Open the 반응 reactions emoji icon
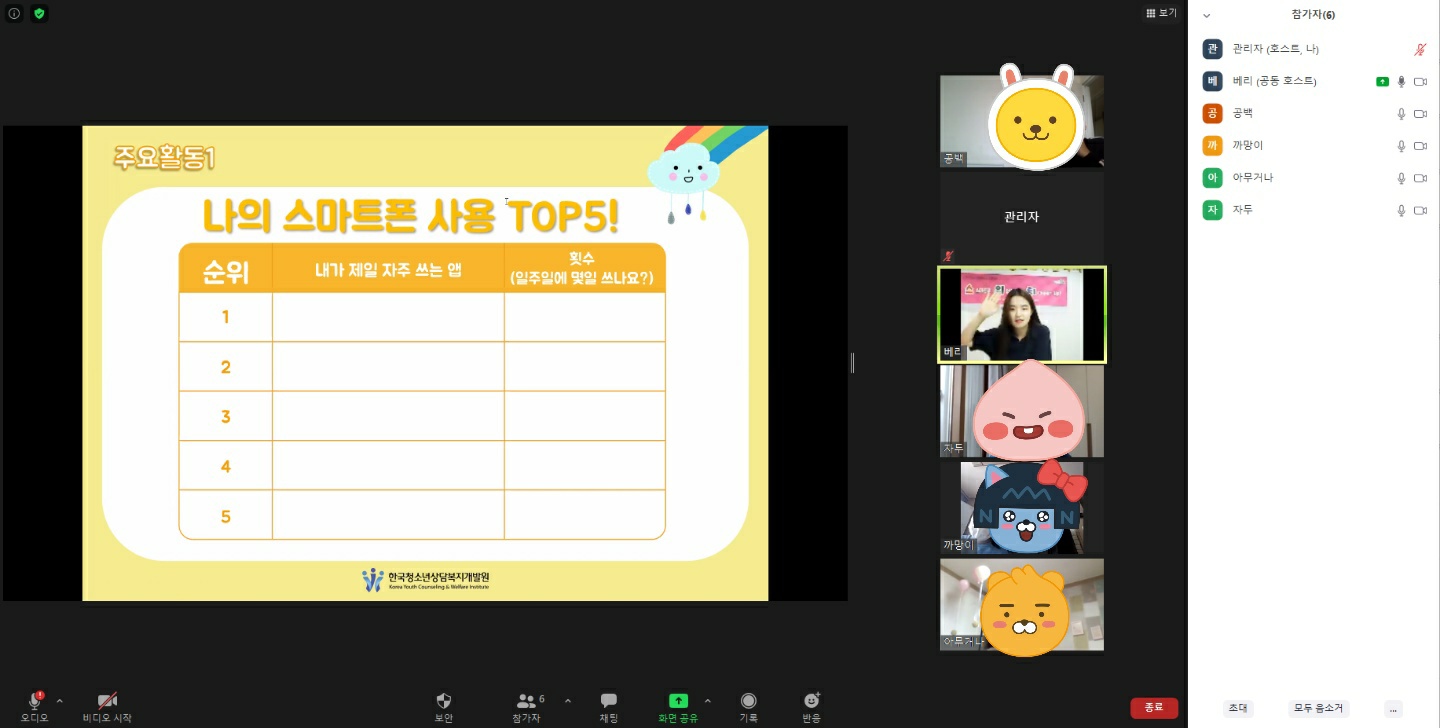The image size is (1440, 728). (811, 701)
